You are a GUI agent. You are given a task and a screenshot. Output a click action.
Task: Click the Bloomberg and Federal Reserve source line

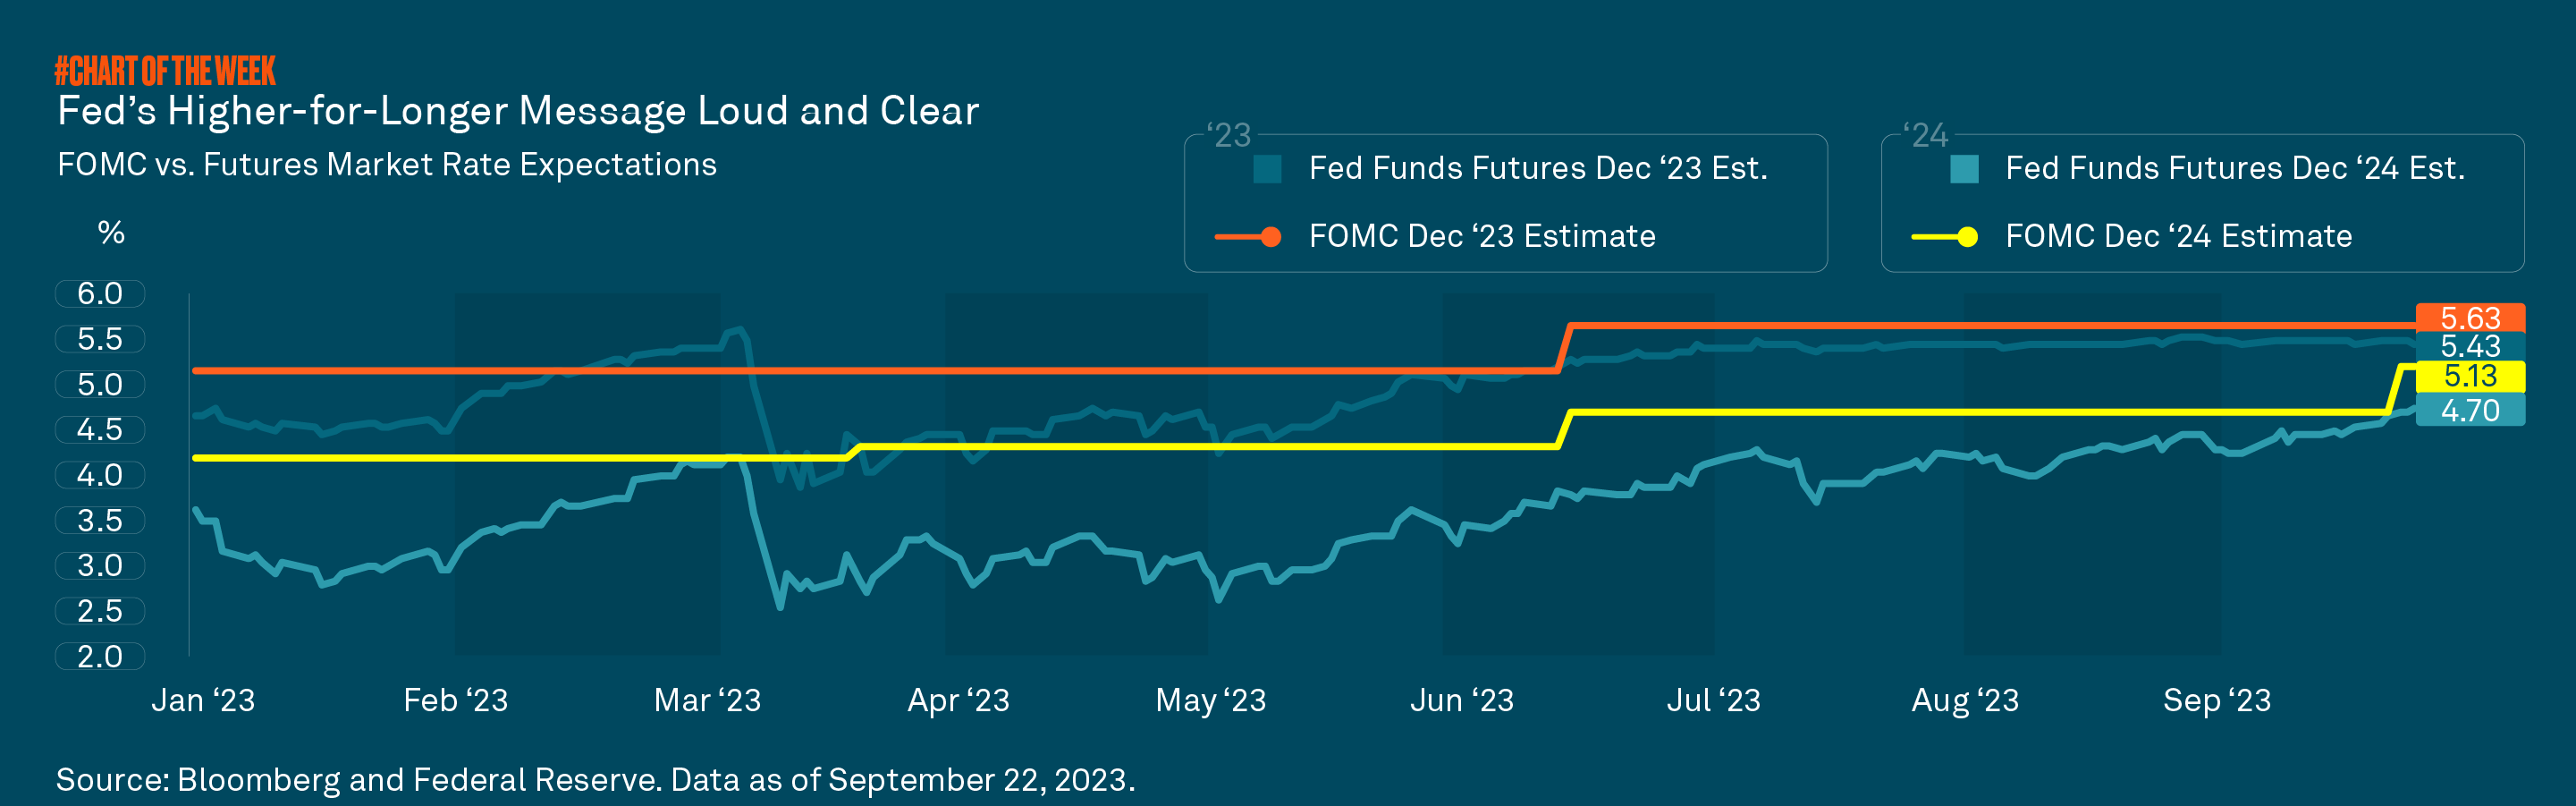click(595, 780)
